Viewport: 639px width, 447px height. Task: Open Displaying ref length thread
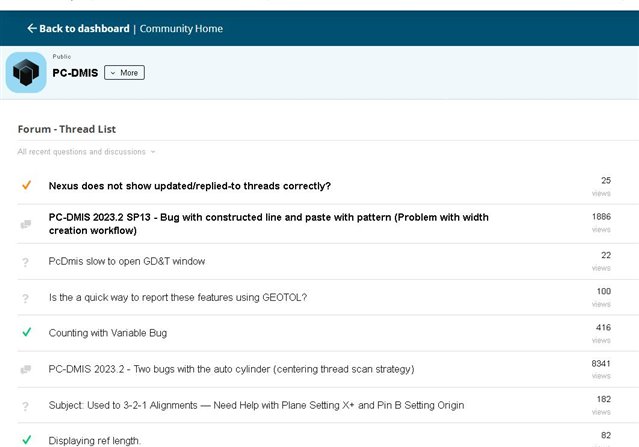95,441
